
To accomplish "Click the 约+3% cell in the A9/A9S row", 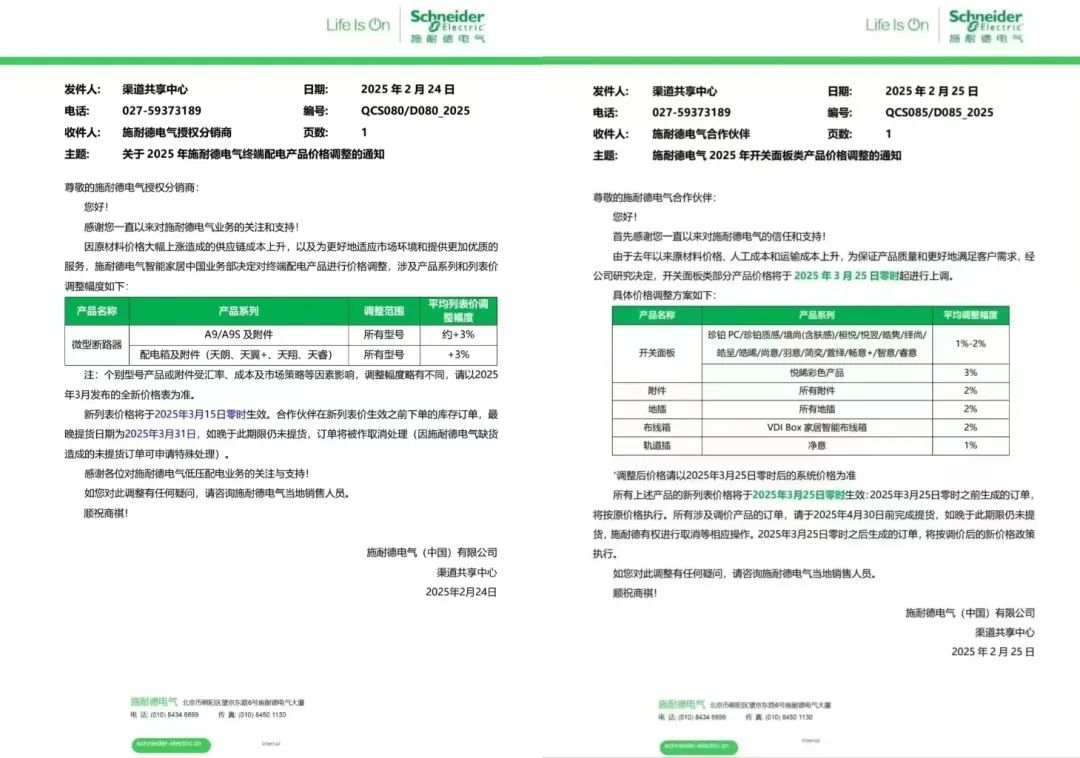I will click(x=459, y=335).
